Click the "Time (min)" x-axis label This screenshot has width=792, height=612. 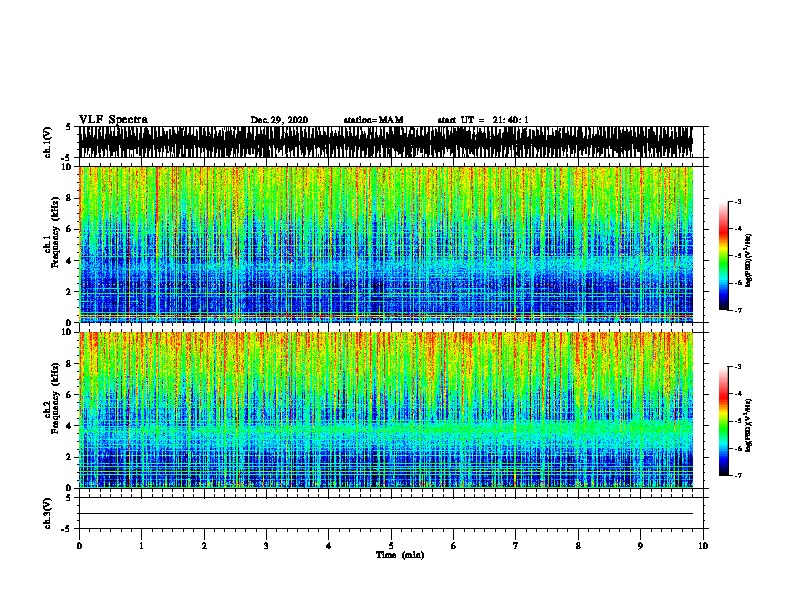coord(400,555)
